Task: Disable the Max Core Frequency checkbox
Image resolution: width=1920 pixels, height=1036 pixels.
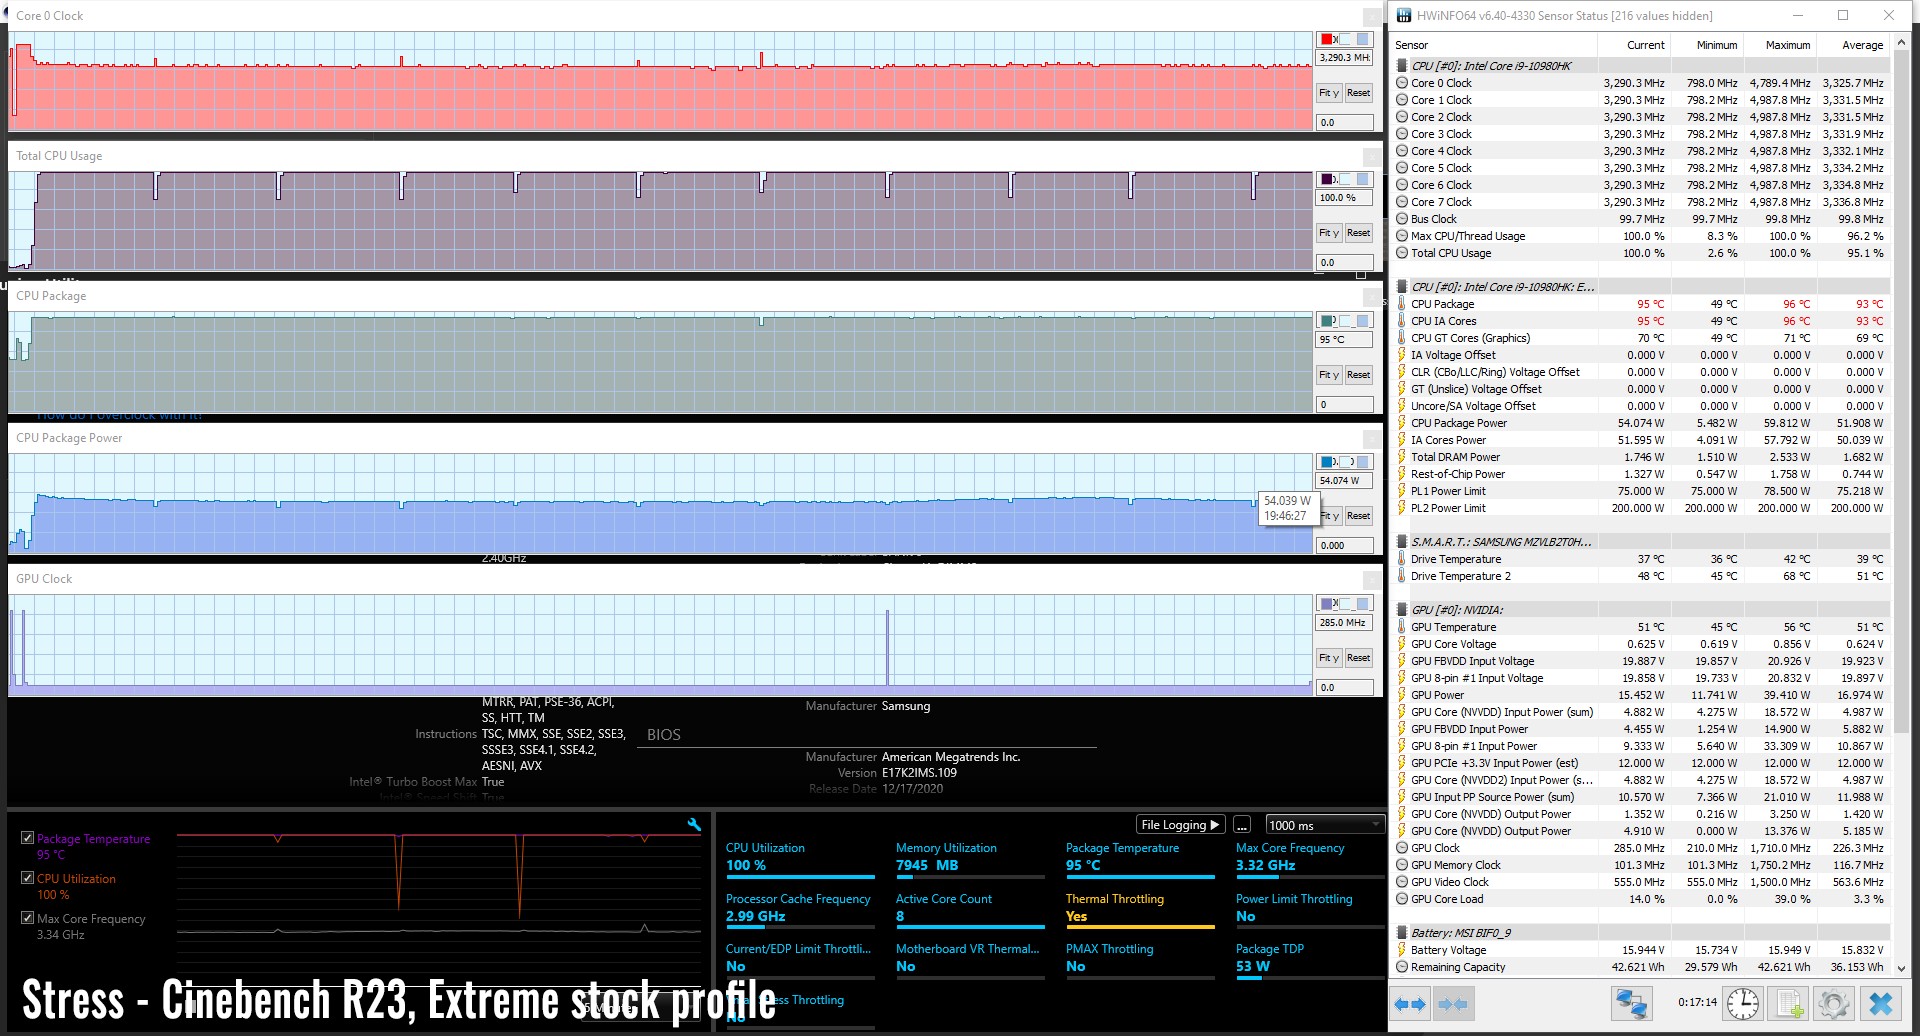Action: click(x=28, y=918)
